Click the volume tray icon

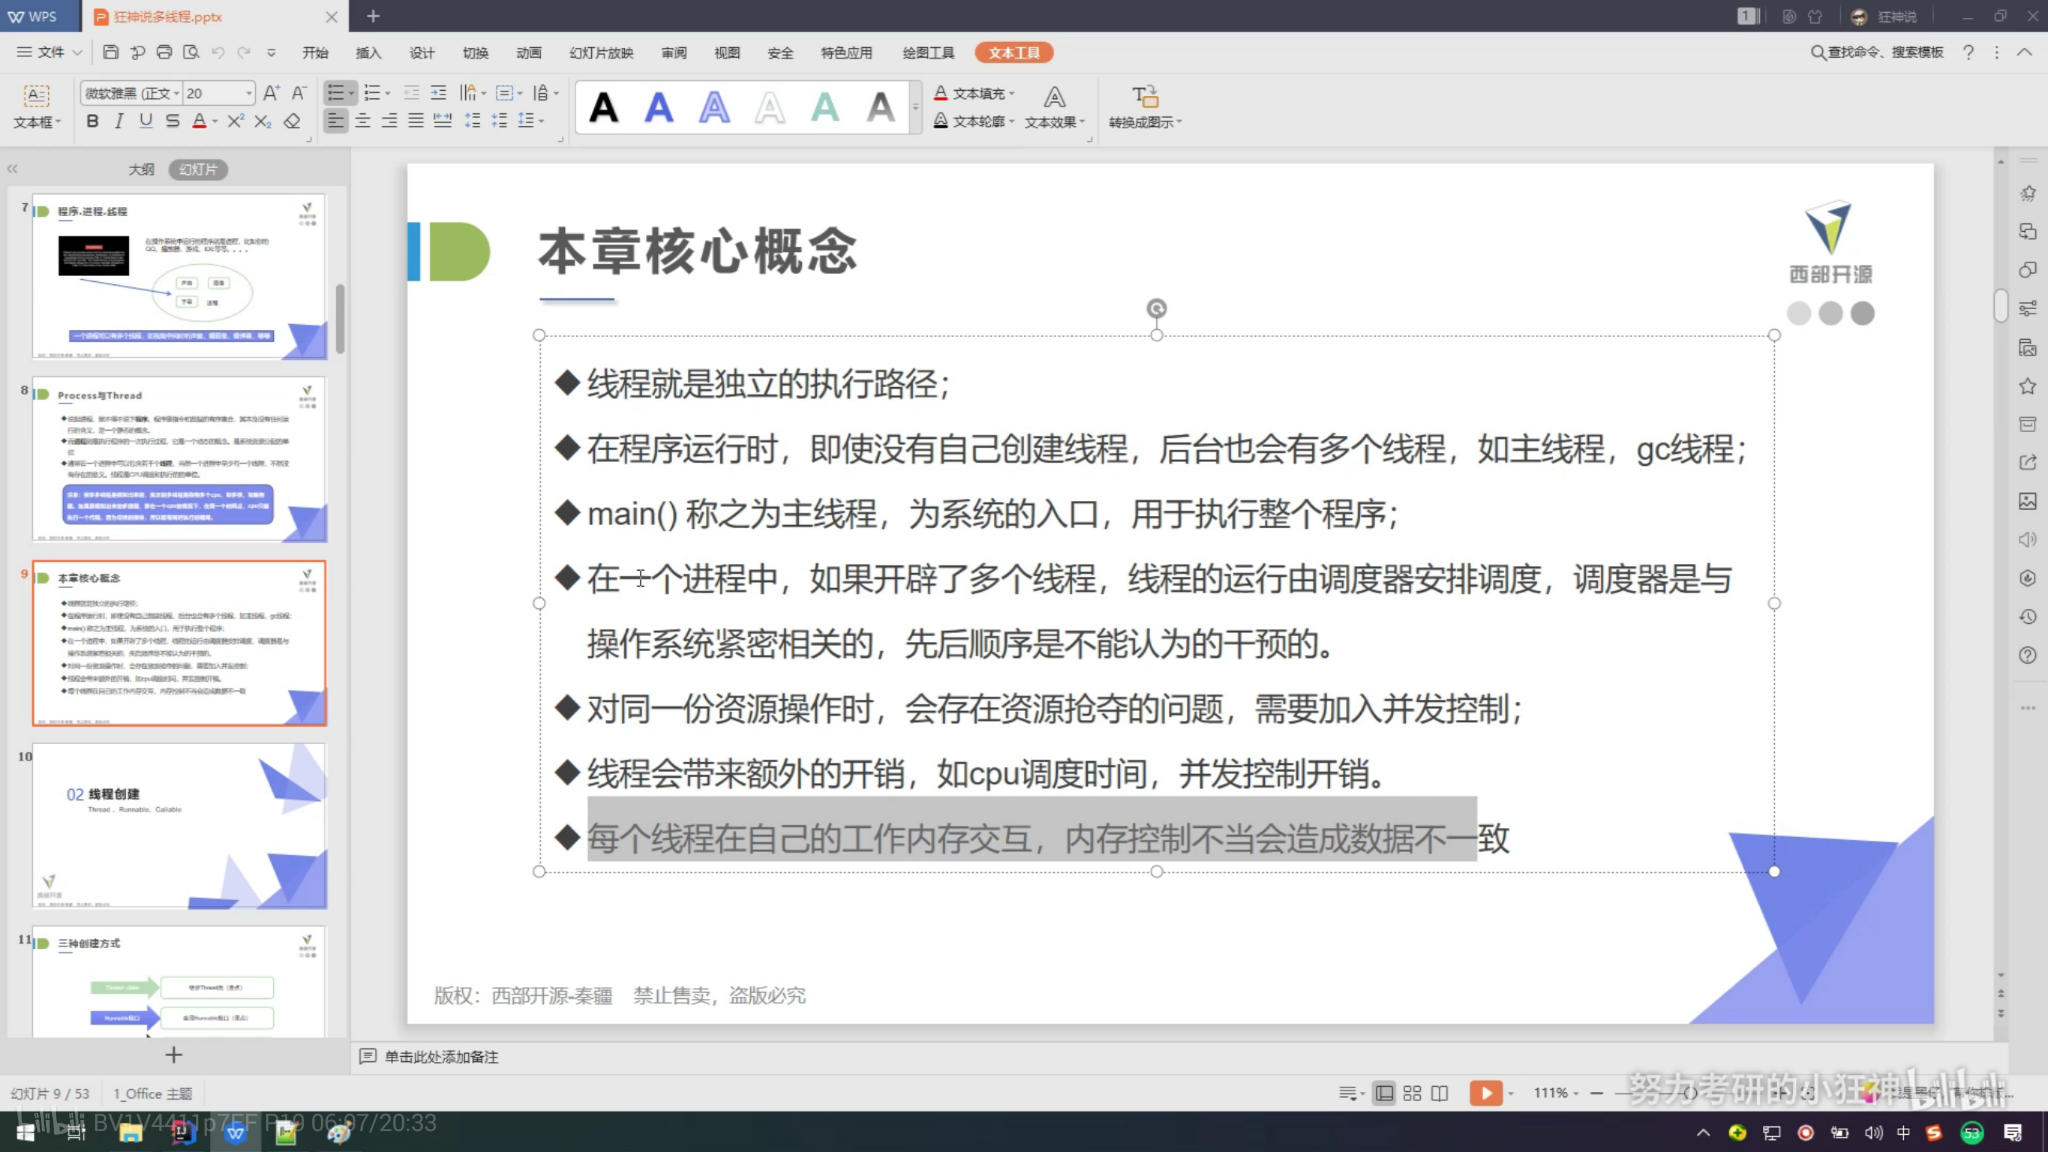pos(1873,1132)
